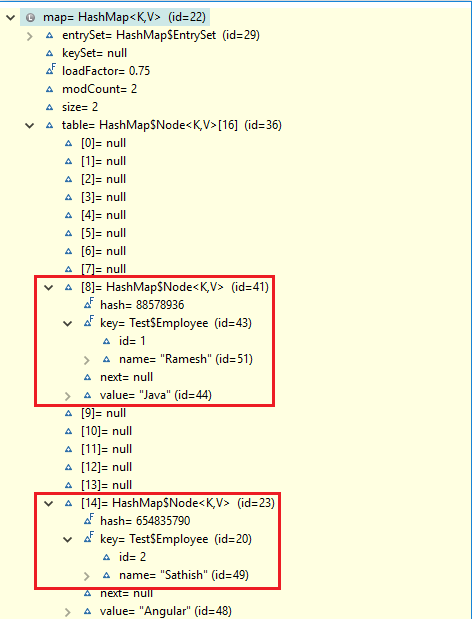Image resolution: width=472 pixels, height=619 pixels.
Task: Click the final field icon beside loadFactor
Action: pyautogui.click(x=51, y=70)
